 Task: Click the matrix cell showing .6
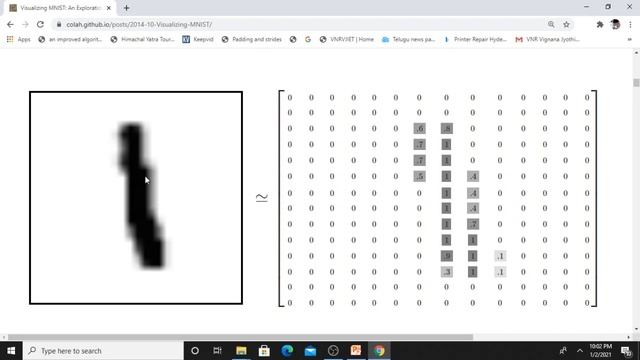tap(419, 129)
